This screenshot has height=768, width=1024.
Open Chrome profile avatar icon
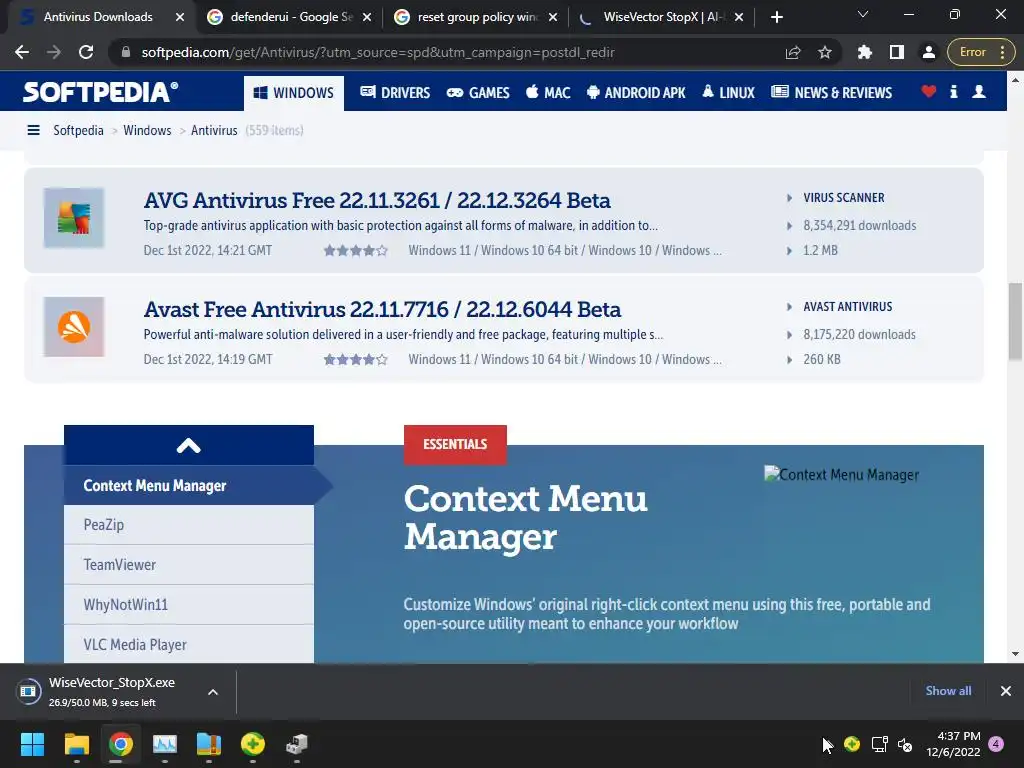(x=928, y=52)
